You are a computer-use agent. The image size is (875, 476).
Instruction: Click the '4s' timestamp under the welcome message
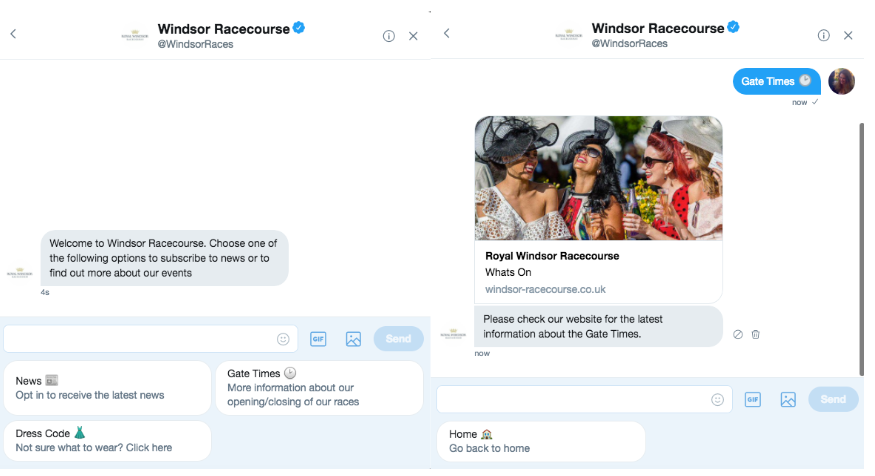coord(45,292)
